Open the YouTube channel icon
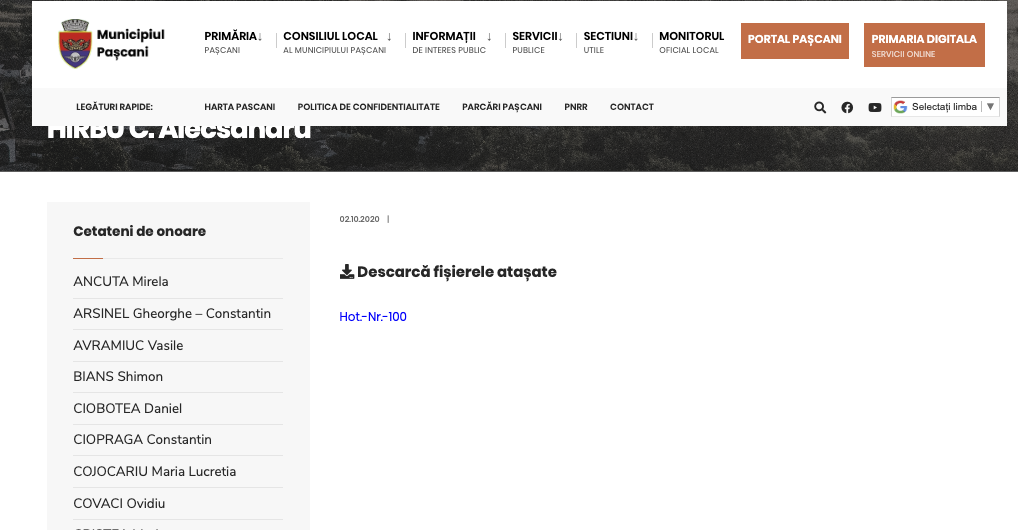This screenshot has width=1018, height=530. [875, 107]
